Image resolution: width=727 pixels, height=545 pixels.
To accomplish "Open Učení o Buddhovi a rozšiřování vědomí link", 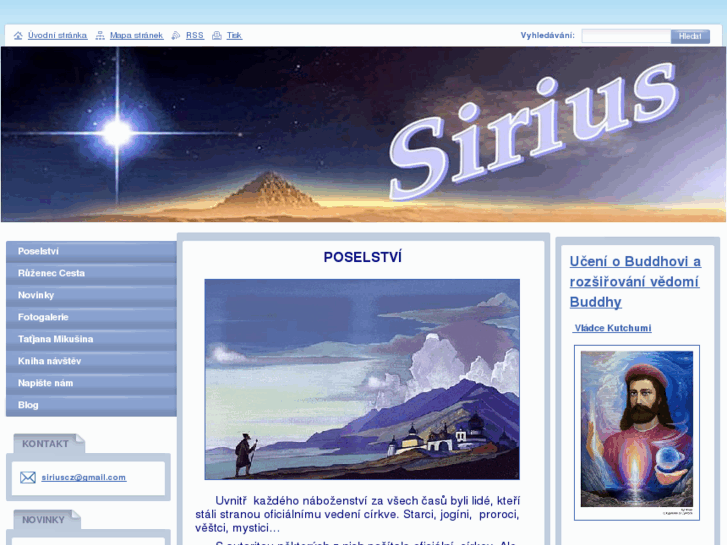I will [635, 282].
